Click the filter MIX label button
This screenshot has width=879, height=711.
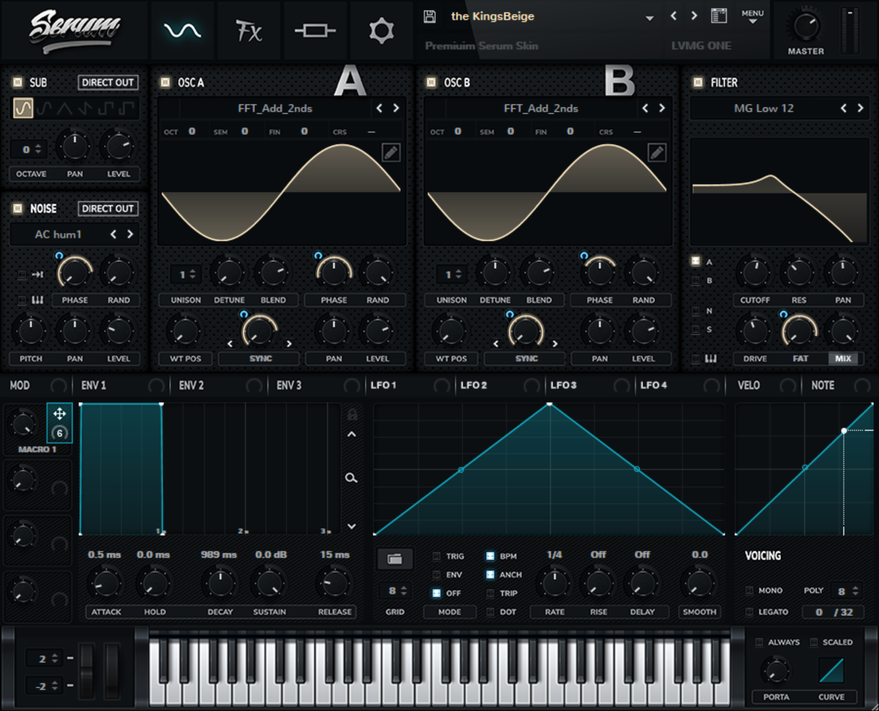tap(843, 358)
